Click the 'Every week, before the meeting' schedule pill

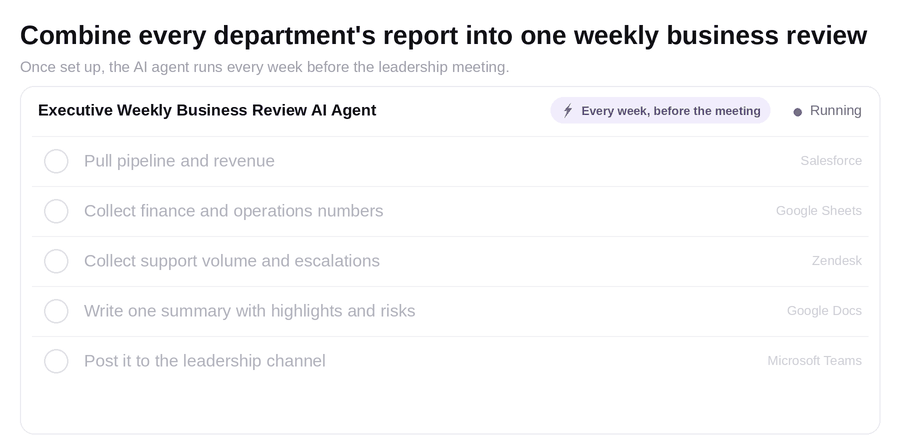[x=660, y=111]
